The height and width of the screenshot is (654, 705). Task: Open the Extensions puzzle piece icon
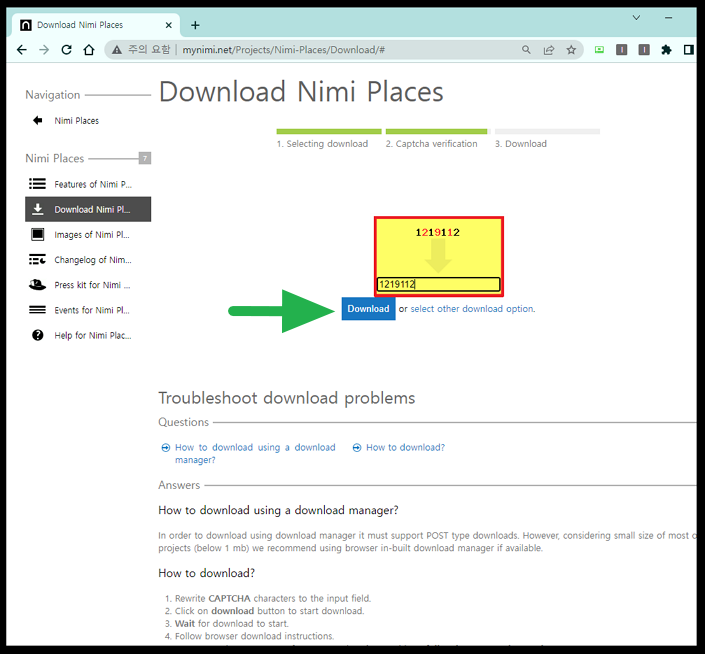666,50
